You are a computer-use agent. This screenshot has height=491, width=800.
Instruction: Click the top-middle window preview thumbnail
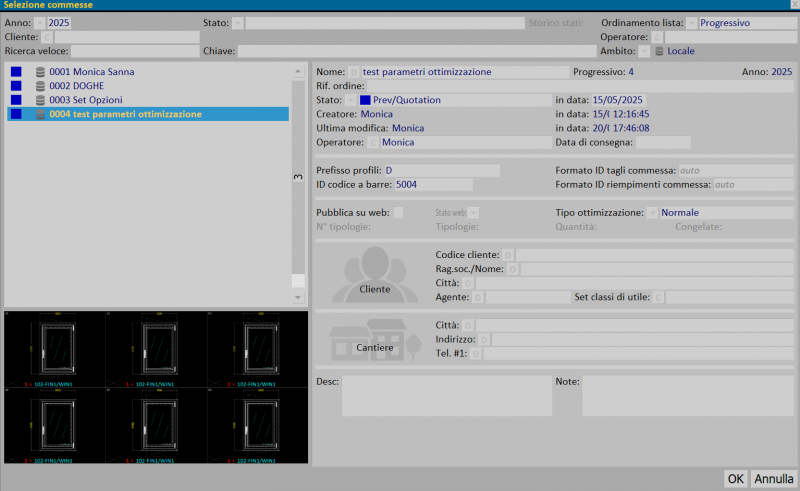tap(157, 349)
